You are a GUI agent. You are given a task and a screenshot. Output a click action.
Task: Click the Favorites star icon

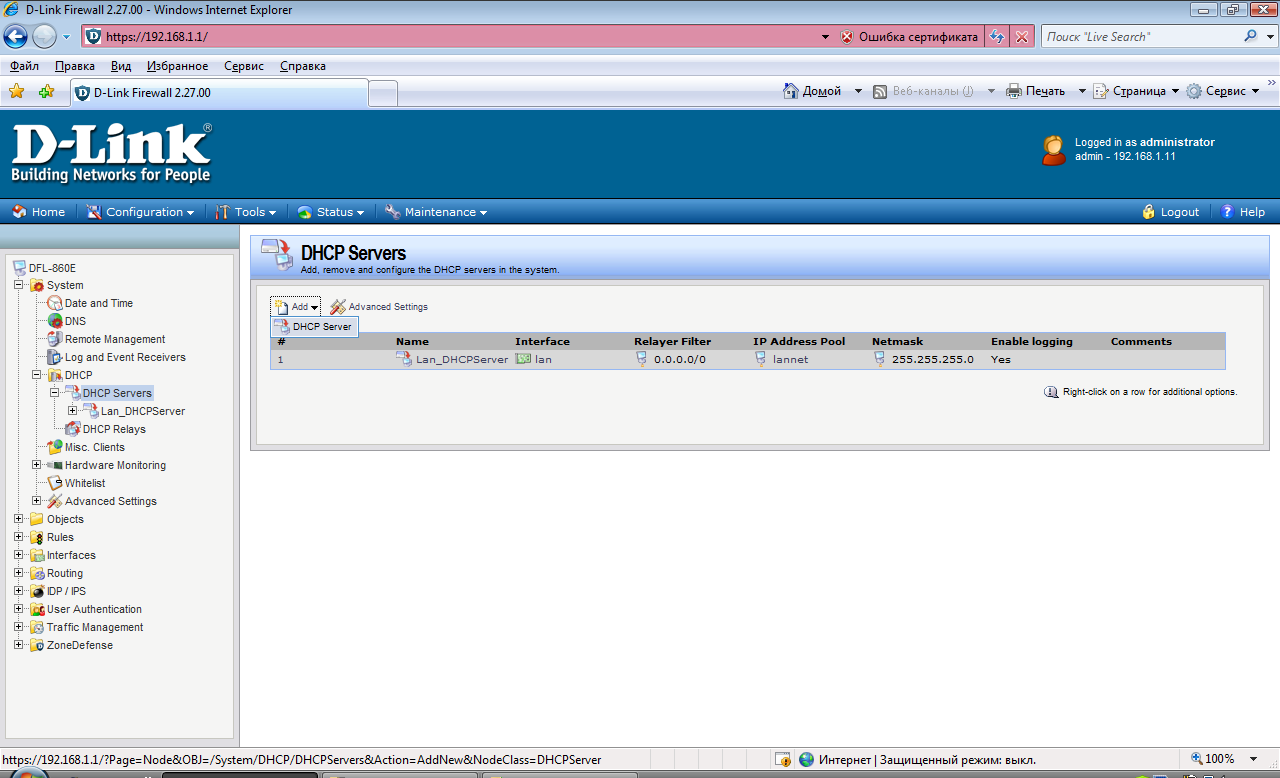pyautogui.click(x=16, y=92)
